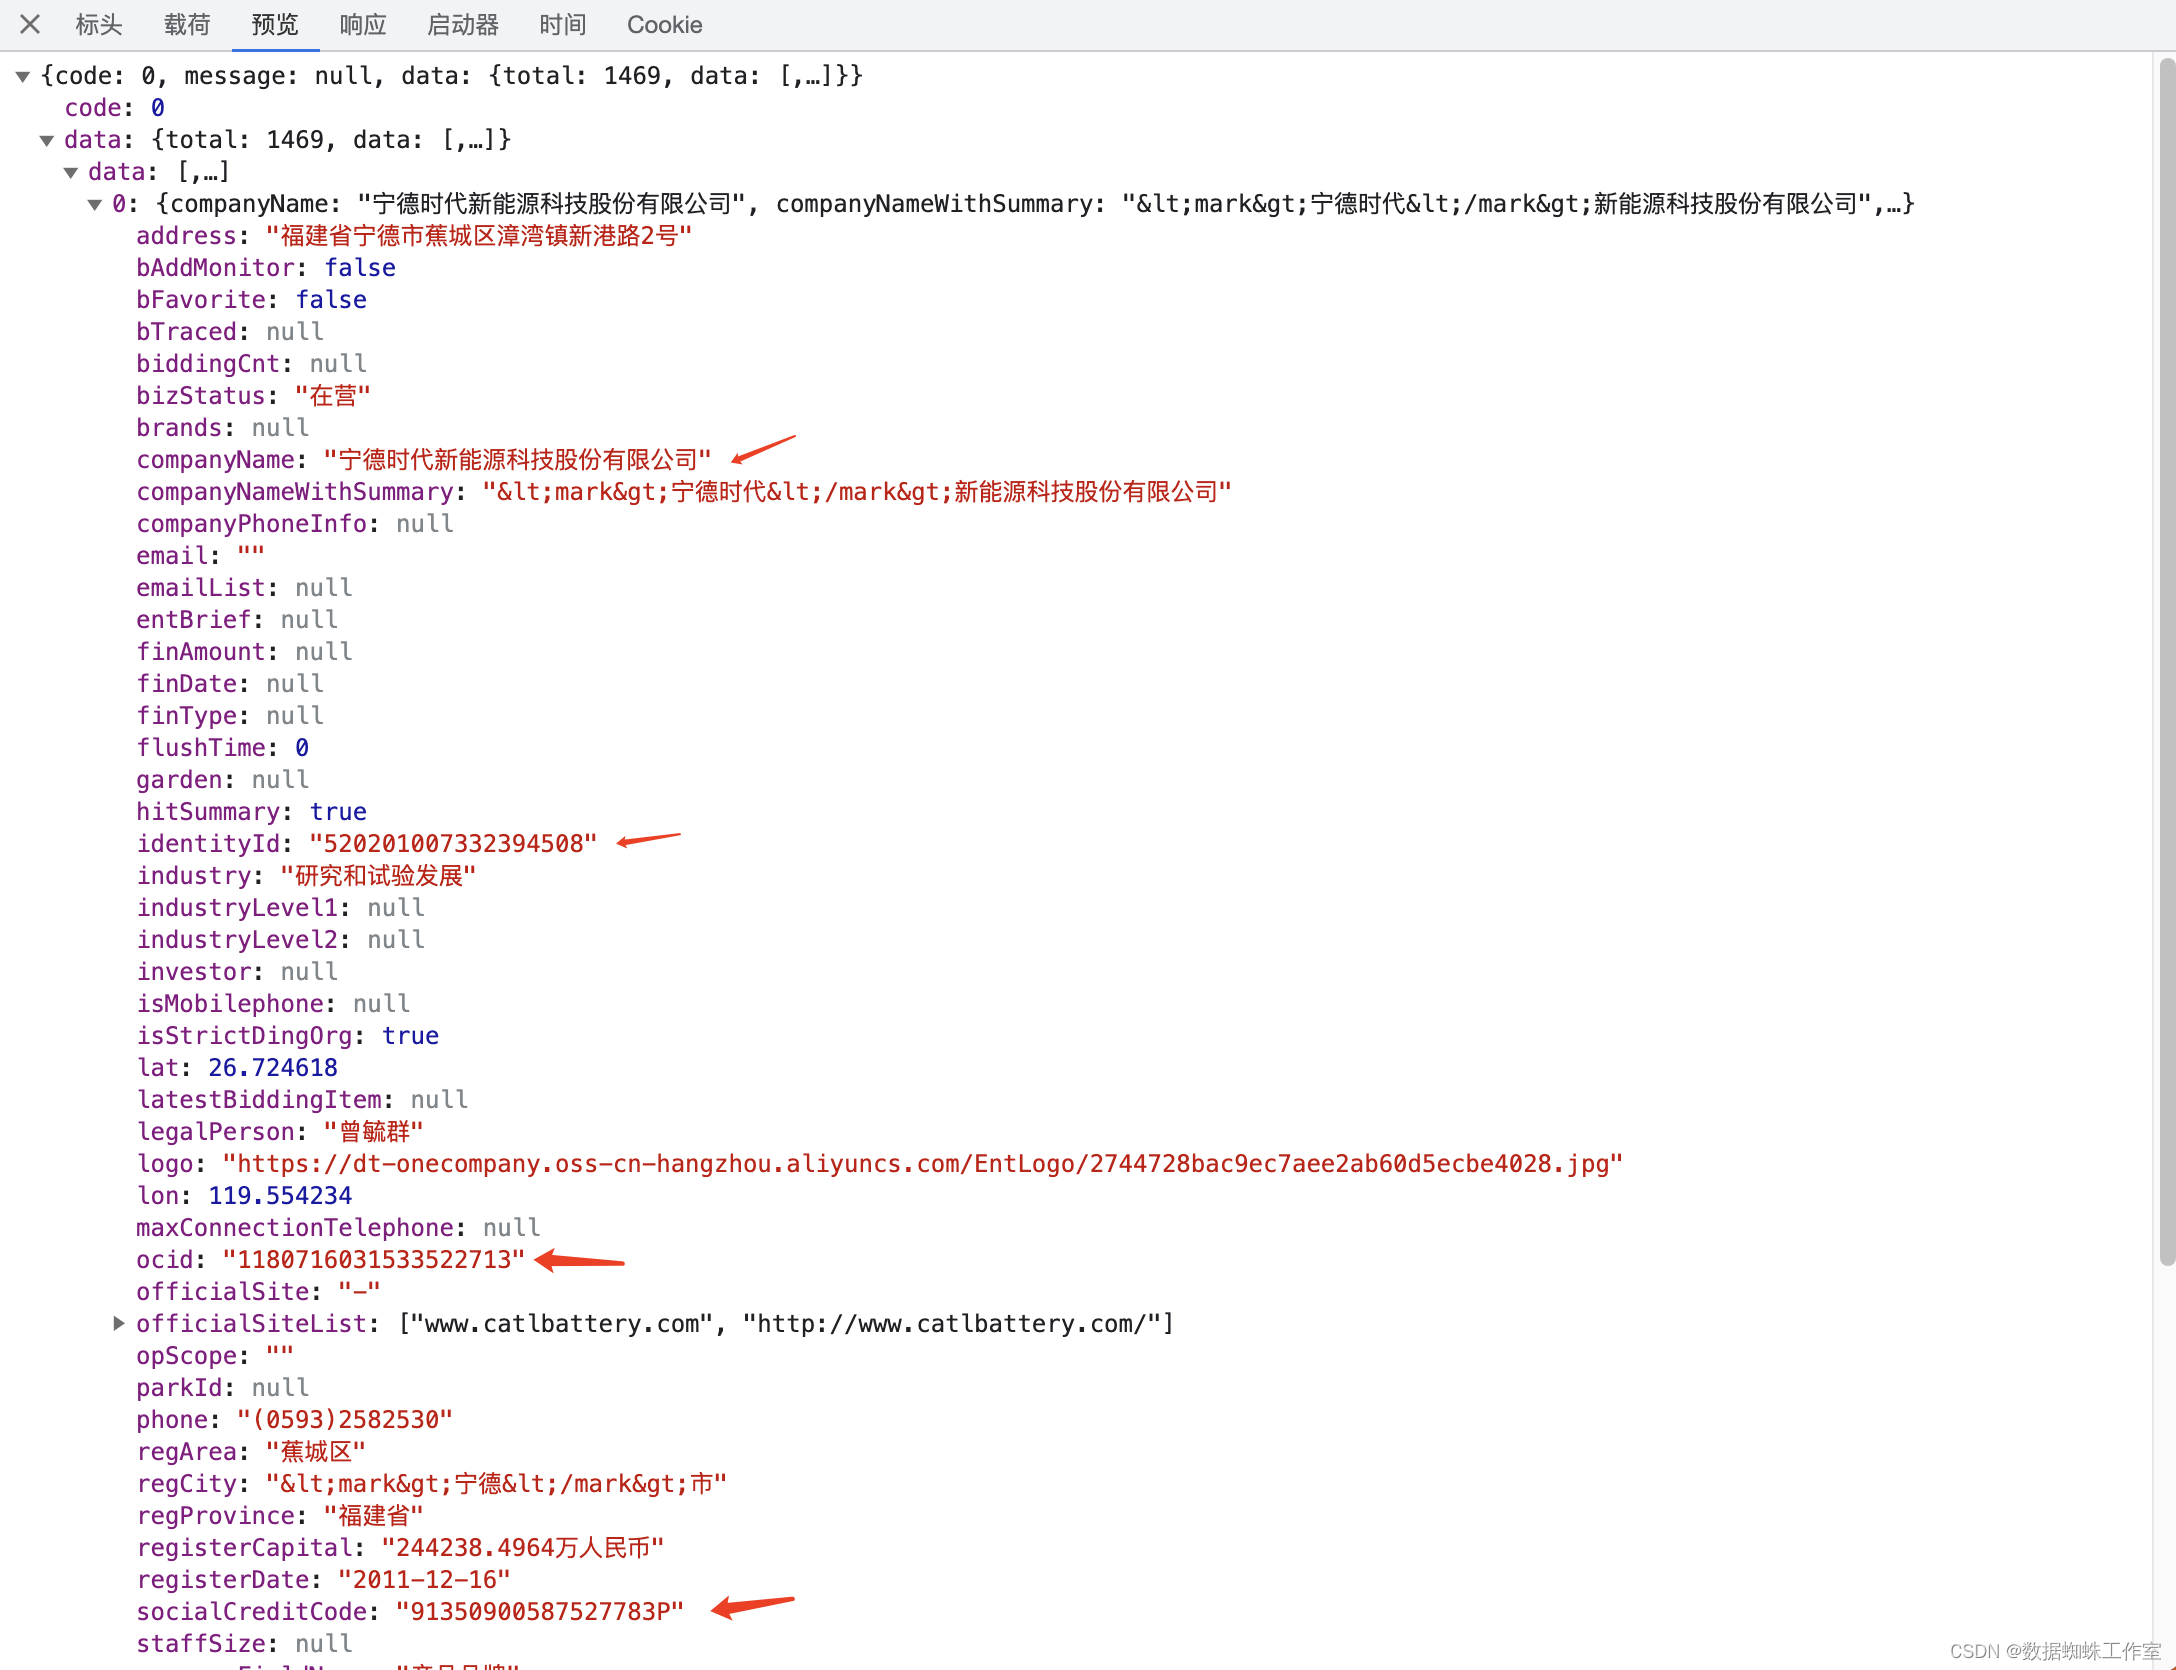
Task: Select the code: 0 row
Action: click(x=115, y=108)
